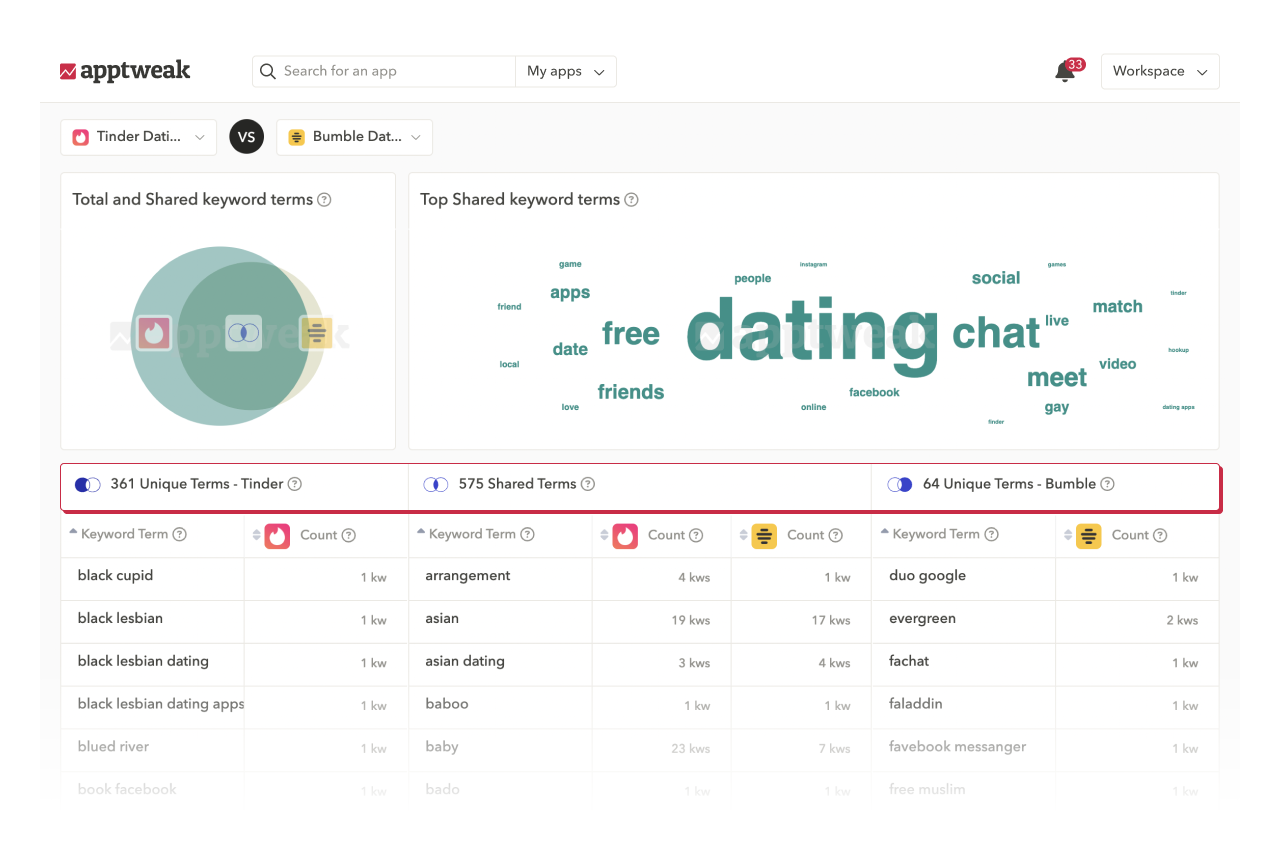Click help icon beside Bumble unique Count header
The height and width of the screenshot is (854, 1280).
pos(1160,535)
